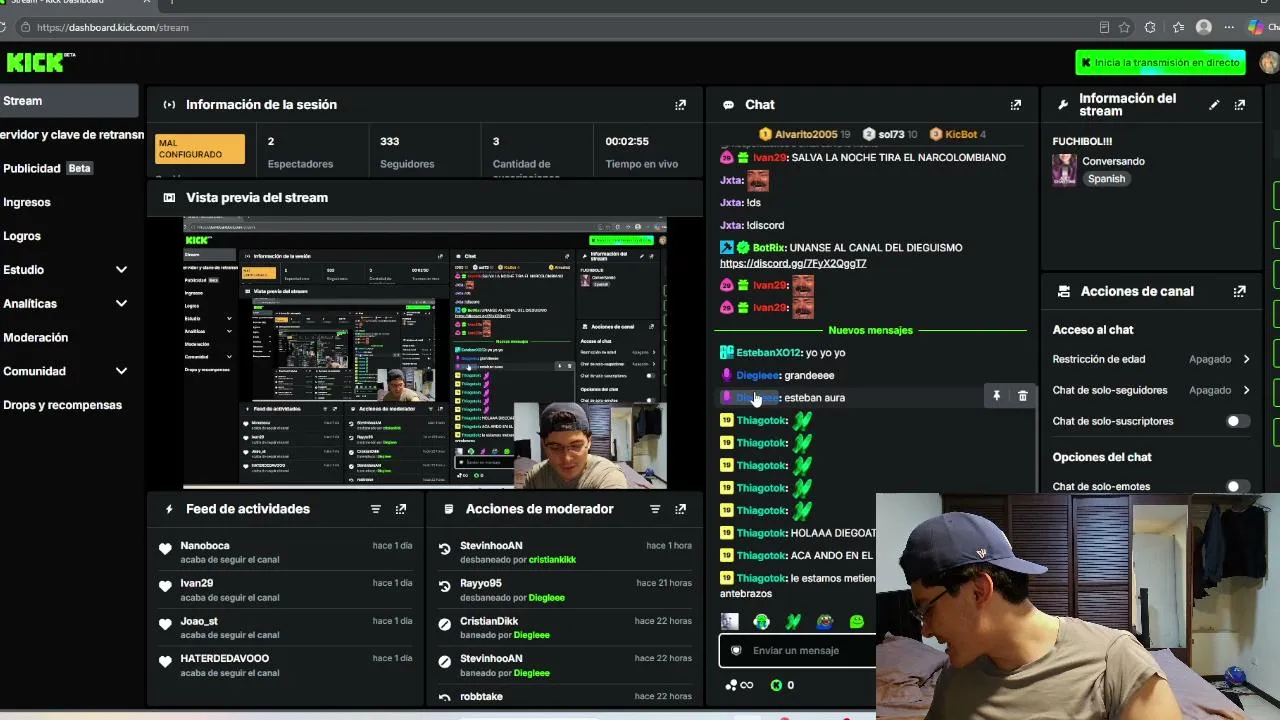Pop out the Acciones de canal panel

[x=1240, y=291]
